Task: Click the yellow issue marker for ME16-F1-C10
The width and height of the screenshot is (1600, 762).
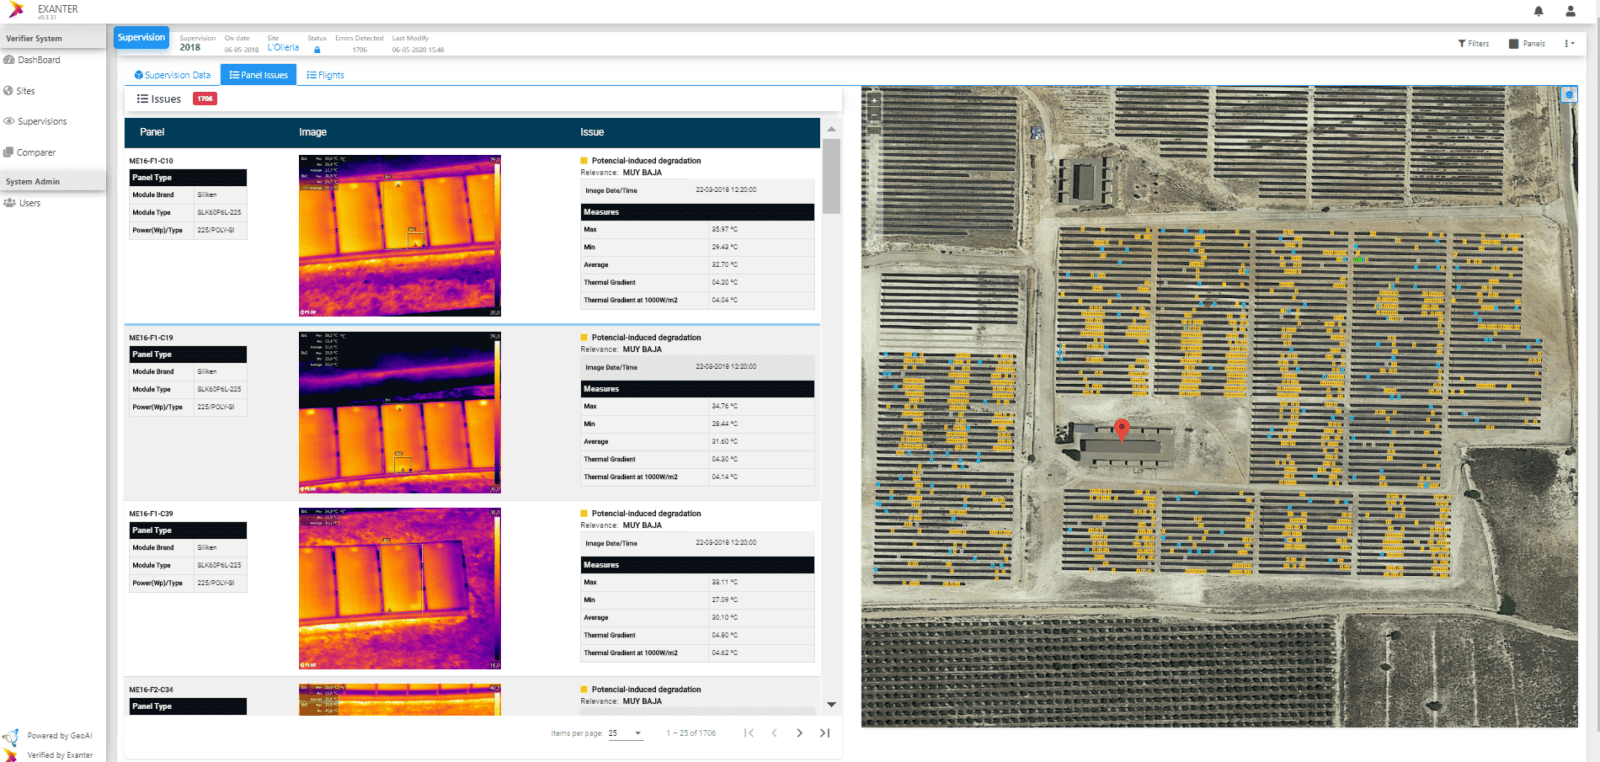Action: [x=584, y=161]
